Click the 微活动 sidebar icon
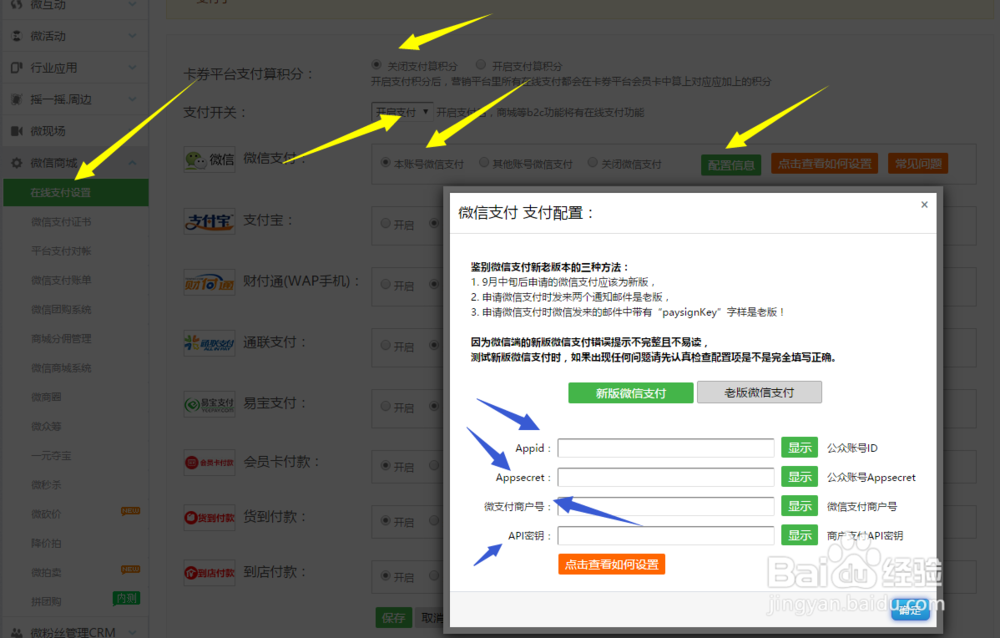This screenshot has width=1000, height=638. pos(17,36)
